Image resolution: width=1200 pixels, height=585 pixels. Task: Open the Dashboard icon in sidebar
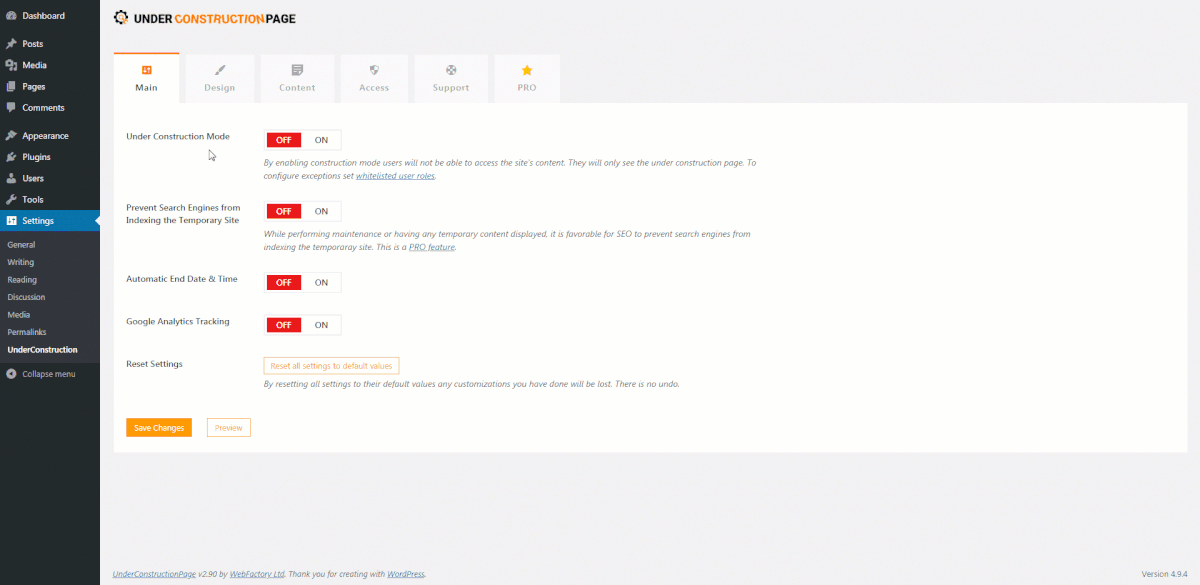pos(11,16)
